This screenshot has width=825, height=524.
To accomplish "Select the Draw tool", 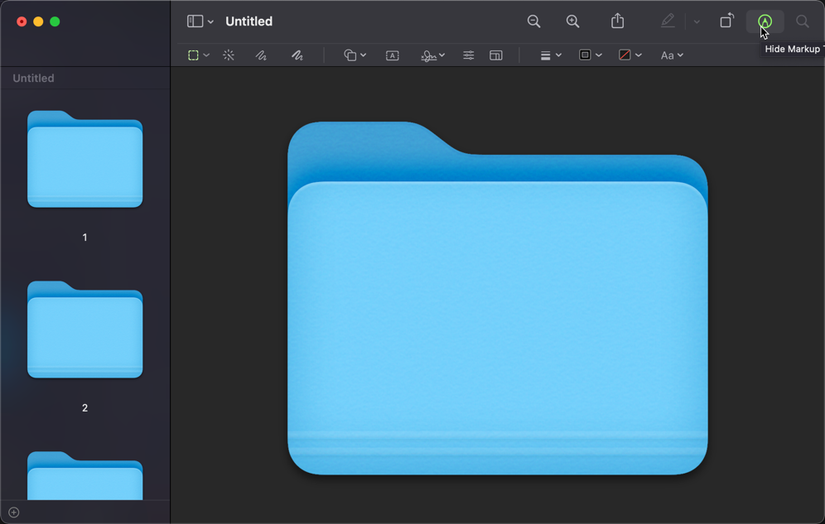I will 297,56.
